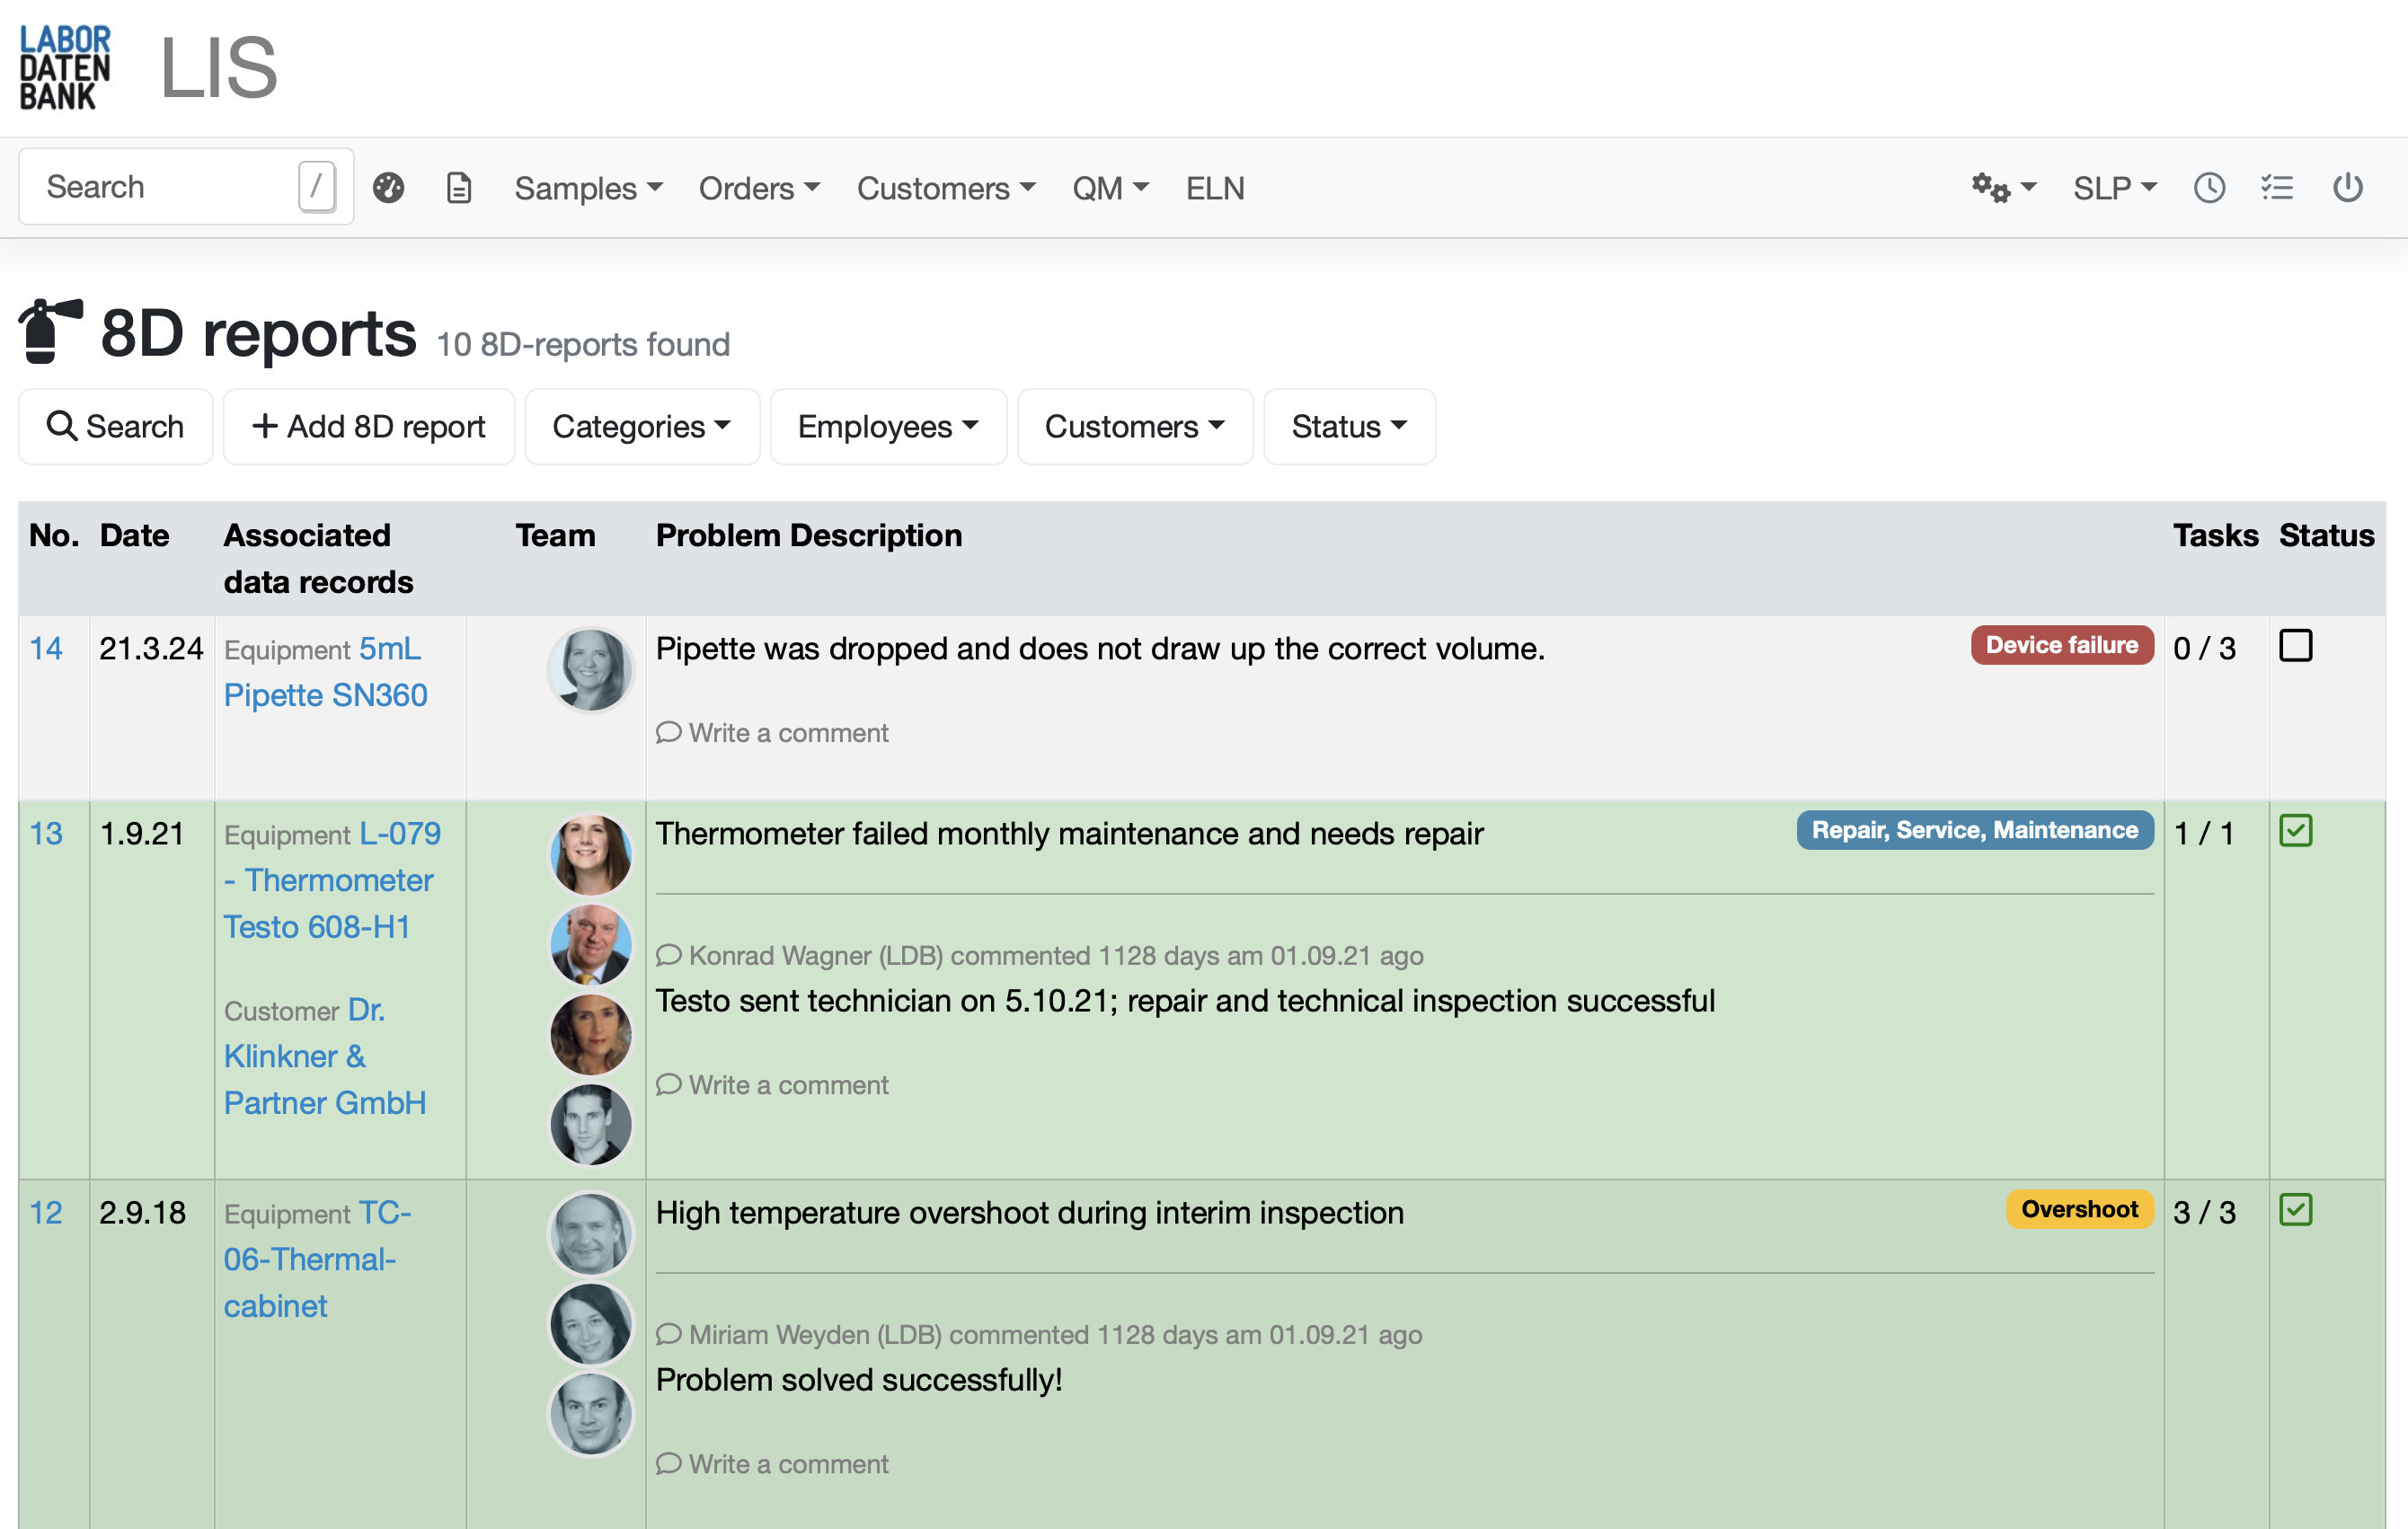Open the settings gears menu

2003,187
